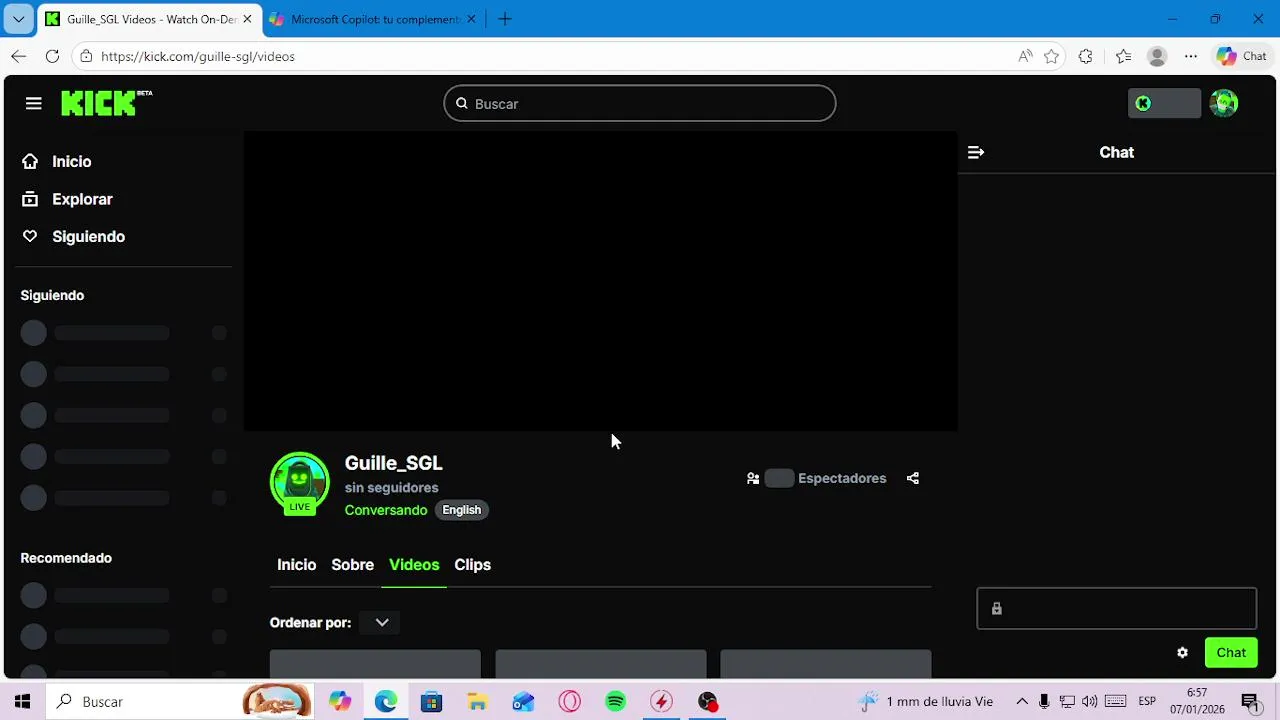Close the Guille_SGL Videos tab
The width and height of the screenshot is (1280, 720).
[247, 19]
